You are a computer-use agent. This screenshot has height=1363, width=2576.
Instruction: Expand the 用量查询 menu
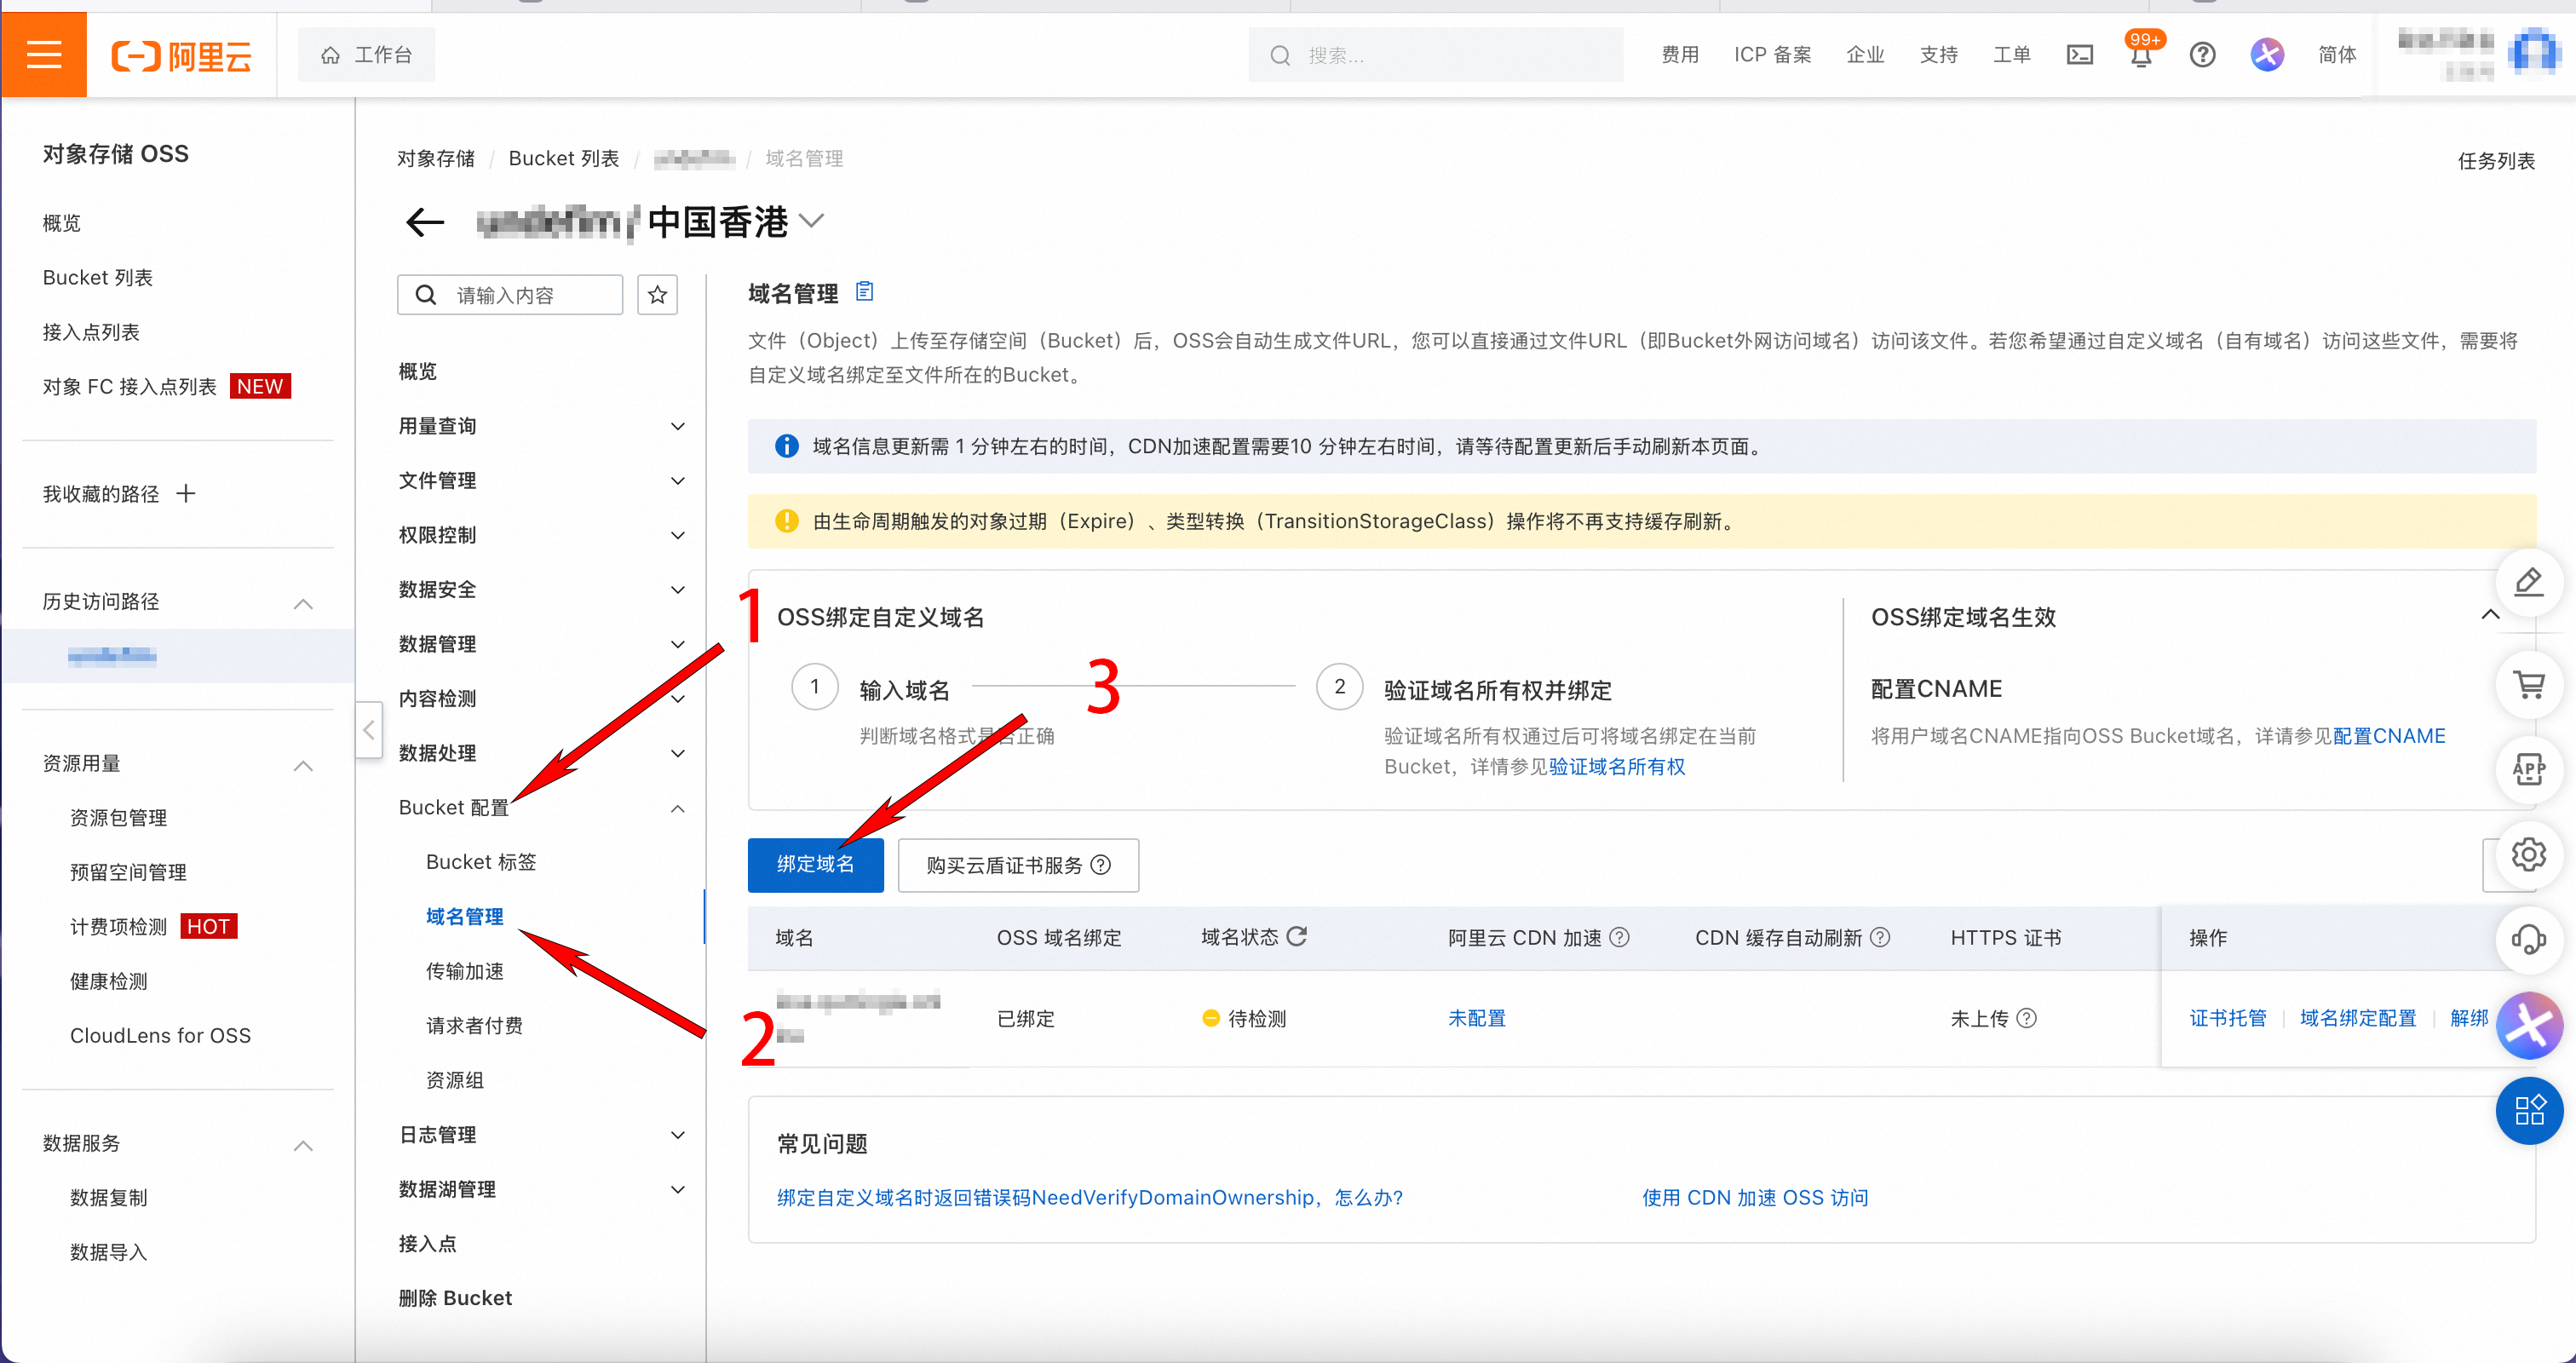coord(677,426)
